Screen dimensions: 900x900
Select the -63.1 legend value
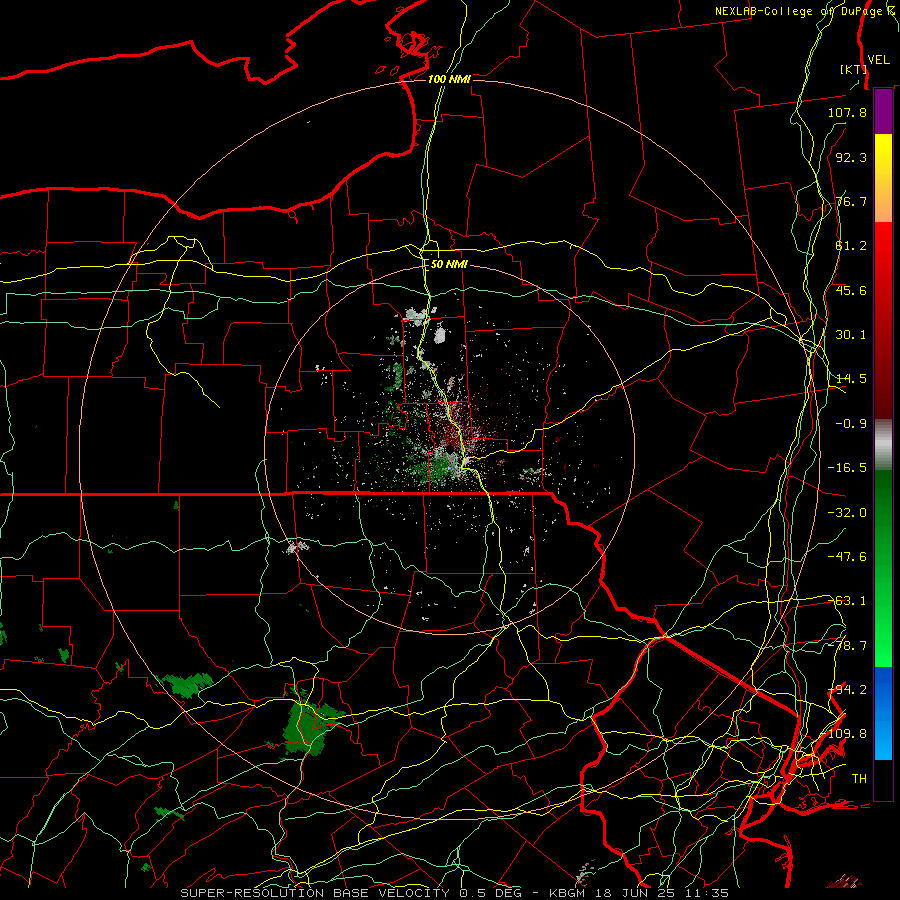(847, 601)
